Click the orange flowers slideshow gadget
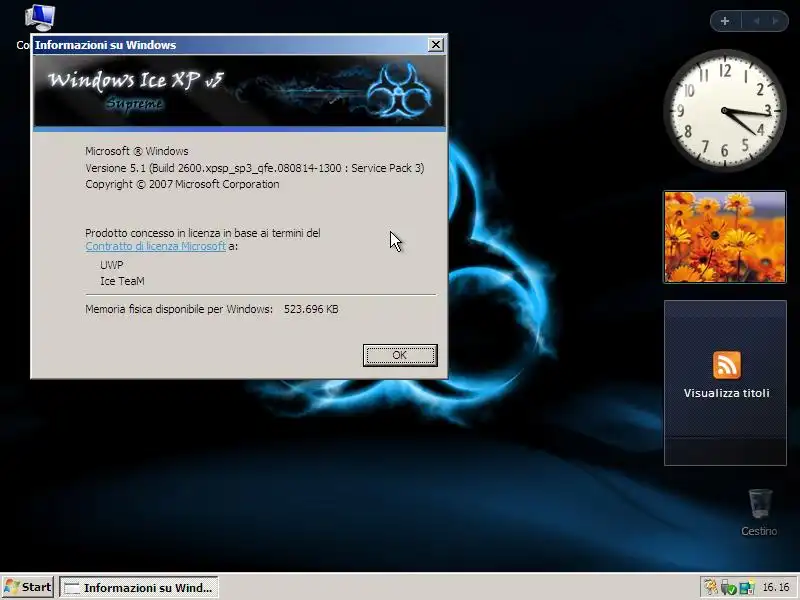The image size is (800, 600). (x=725, y=237)
